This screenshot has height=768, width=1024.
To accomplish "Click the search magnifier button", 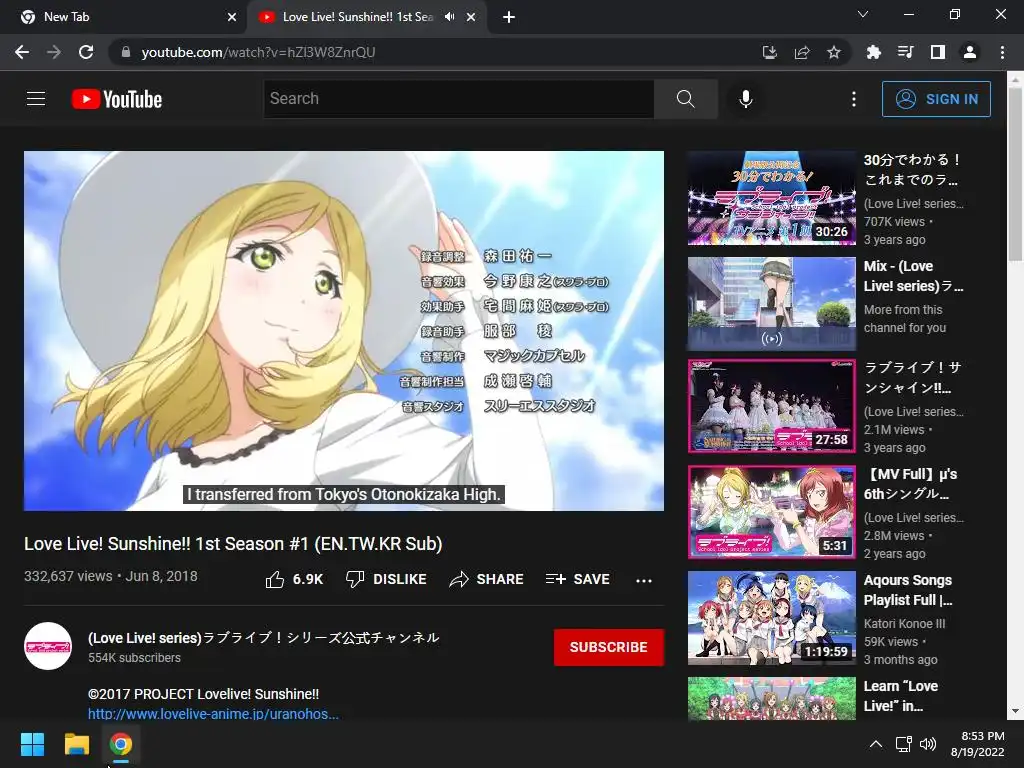I will 686,99.
